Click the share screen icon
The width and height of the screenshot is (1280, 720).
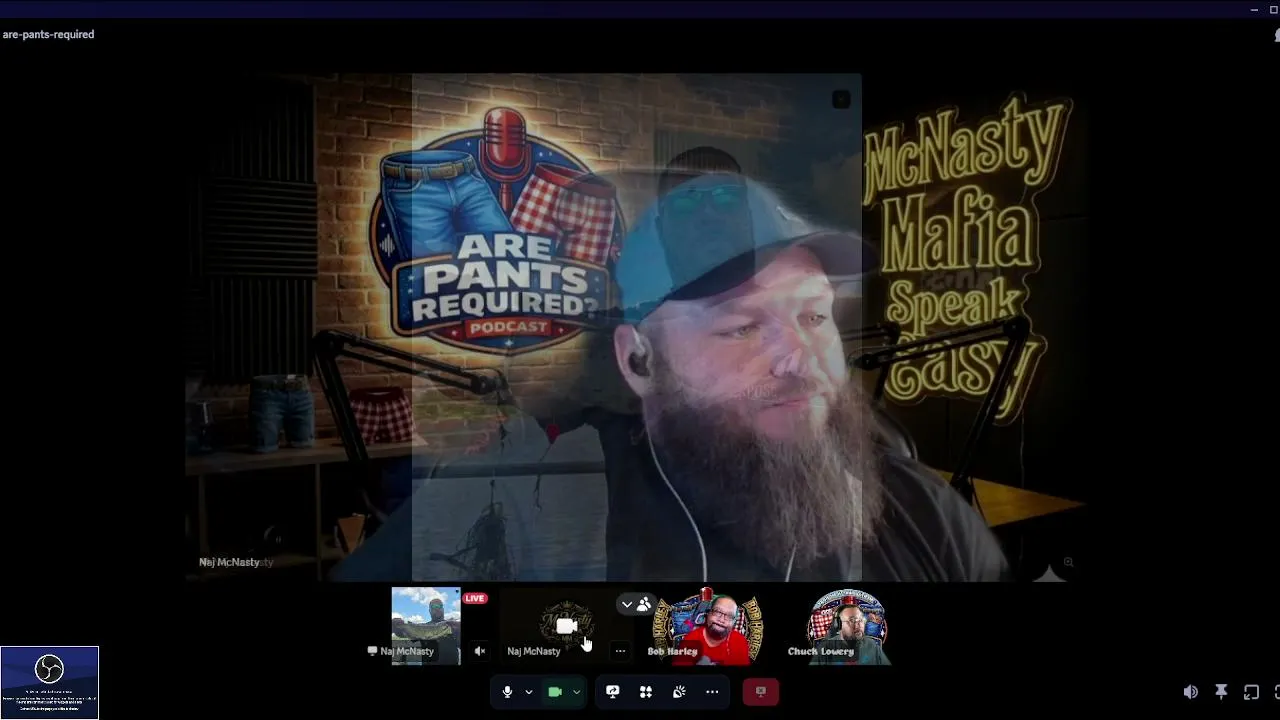tap(613, 692)
